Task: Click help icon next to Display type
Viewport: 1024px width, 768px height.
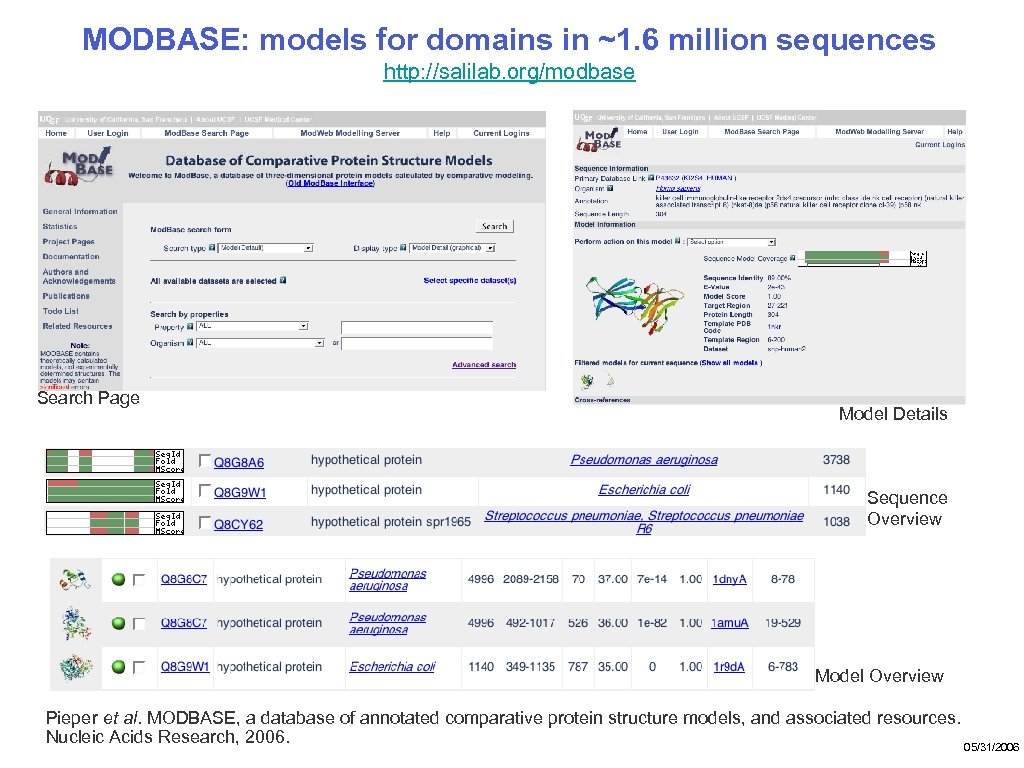Action: (x=403, y=248)
